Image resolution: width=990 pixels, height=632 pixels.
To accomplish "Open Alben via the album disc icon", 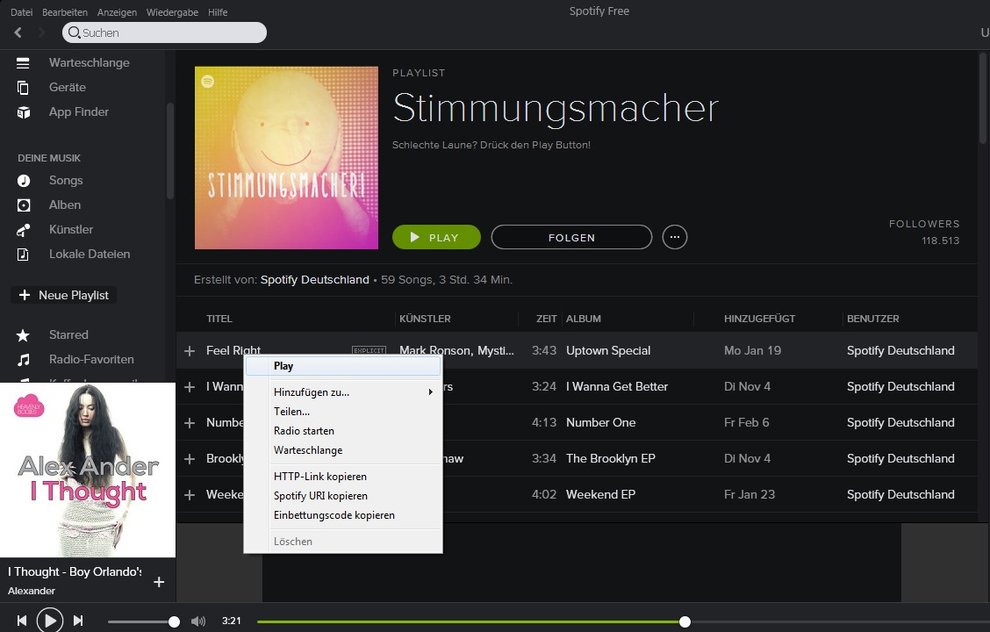I will tap(23, 205).
